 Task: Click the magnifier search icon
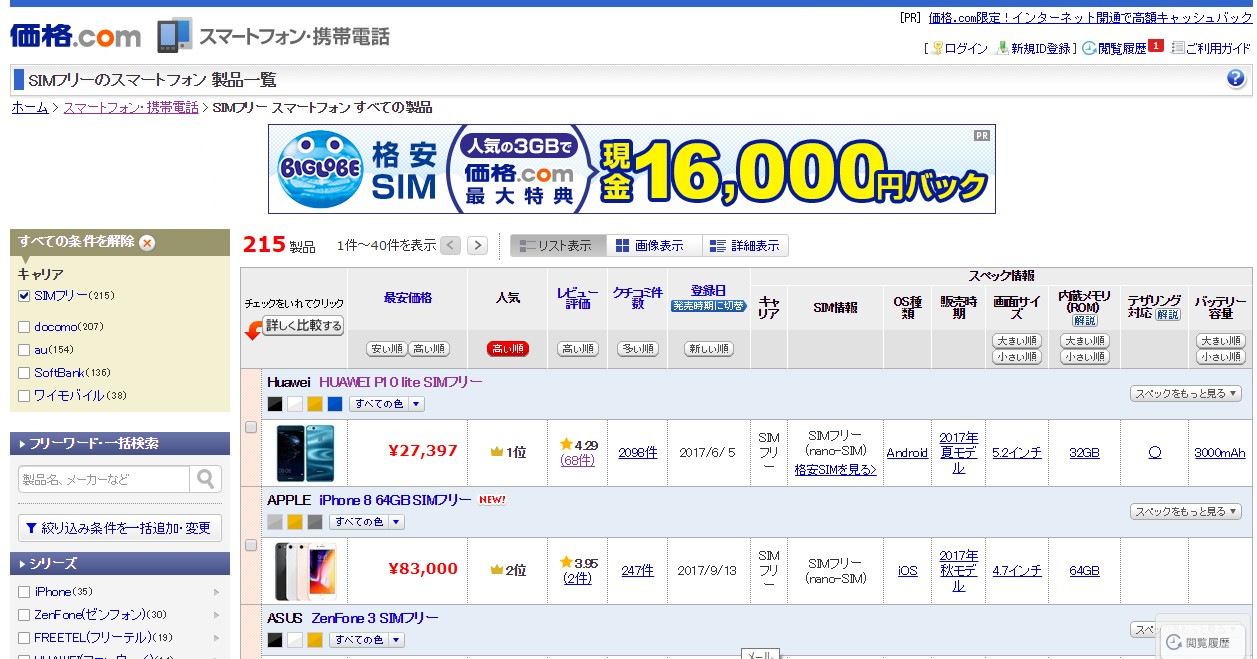205,479
